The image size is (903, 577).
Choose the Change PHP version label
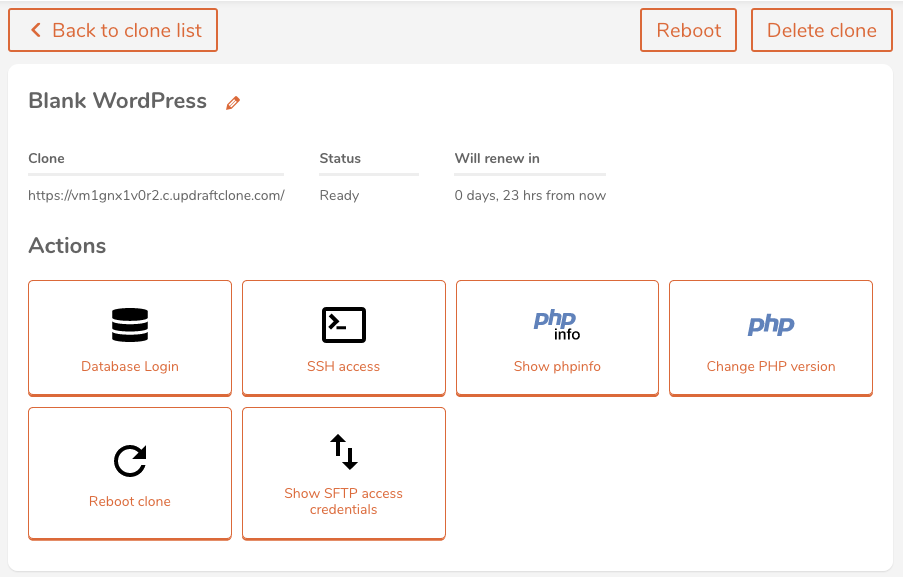pyautogui.click(x=771, y=366)
